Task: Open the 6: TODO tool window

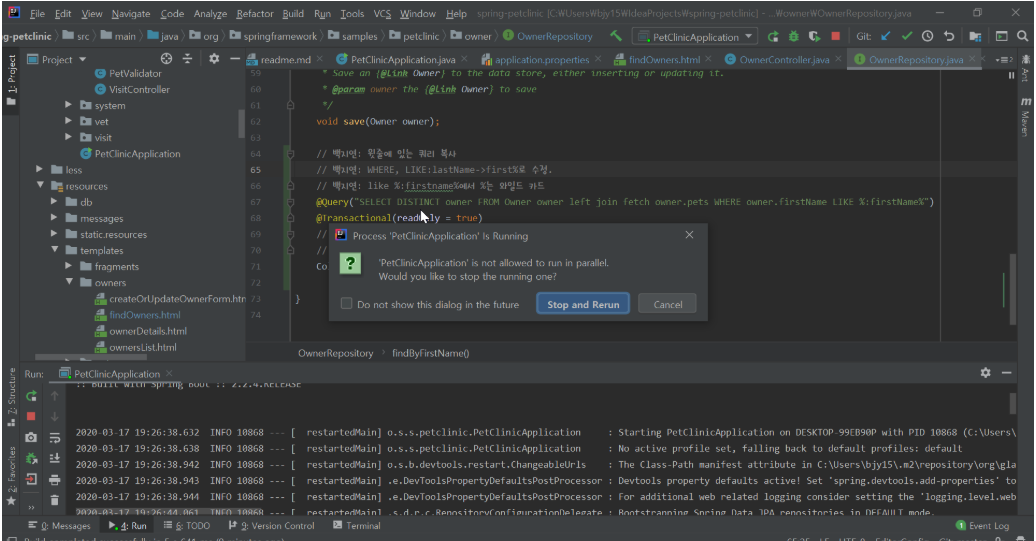Action: [186, 526]
